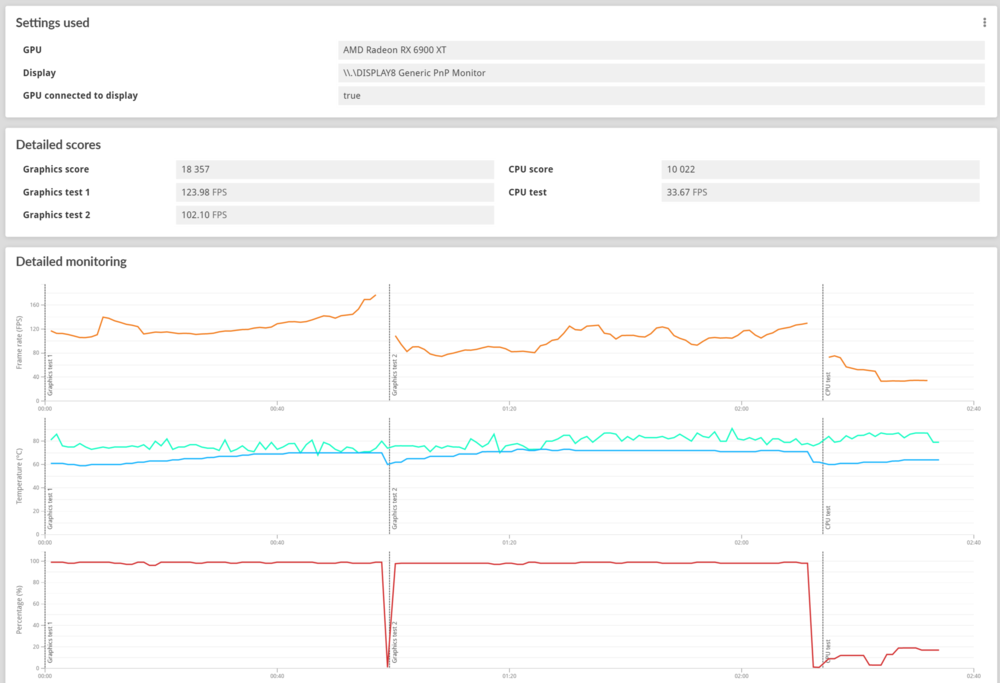Open the three-dot menu in Settings used
1000x683 pixels.
point(984,22)
